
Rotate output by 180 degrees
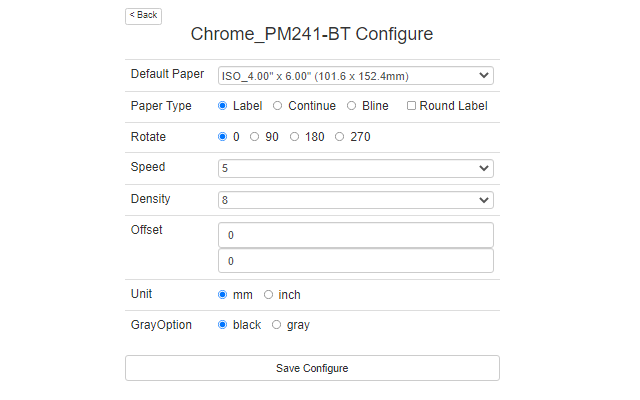coord(295,137)
